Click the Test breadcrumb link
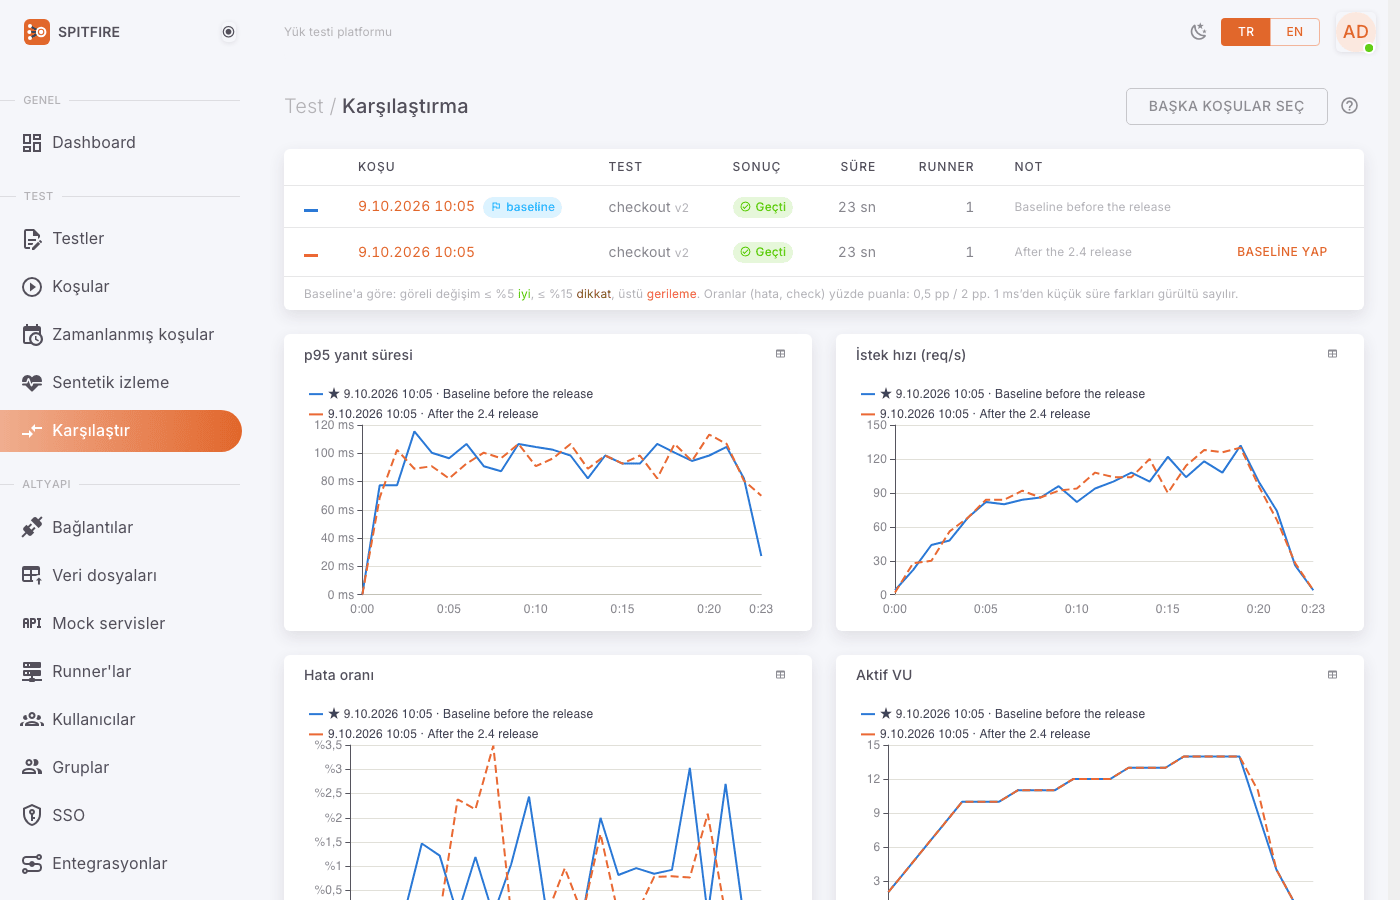Screen dimensions: 1400x900 click(x=304, y=106)
